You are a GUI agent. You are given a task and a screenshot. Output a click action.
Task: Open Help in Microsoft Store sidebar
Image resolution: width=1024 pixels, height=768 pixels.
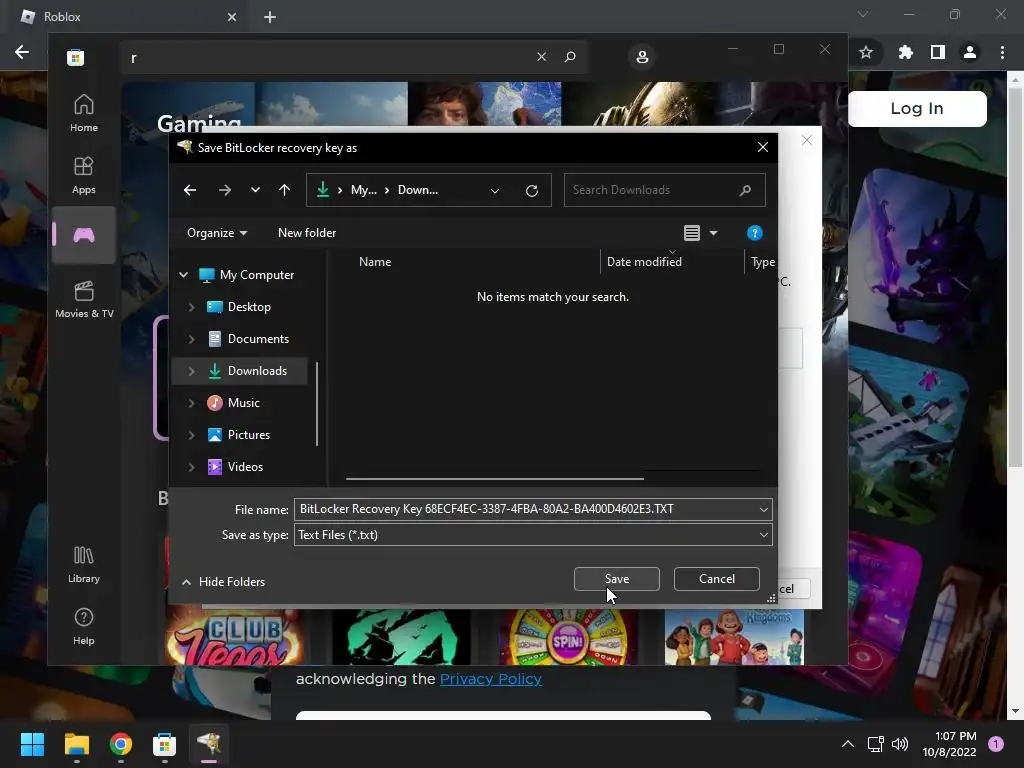coord(84,626)
